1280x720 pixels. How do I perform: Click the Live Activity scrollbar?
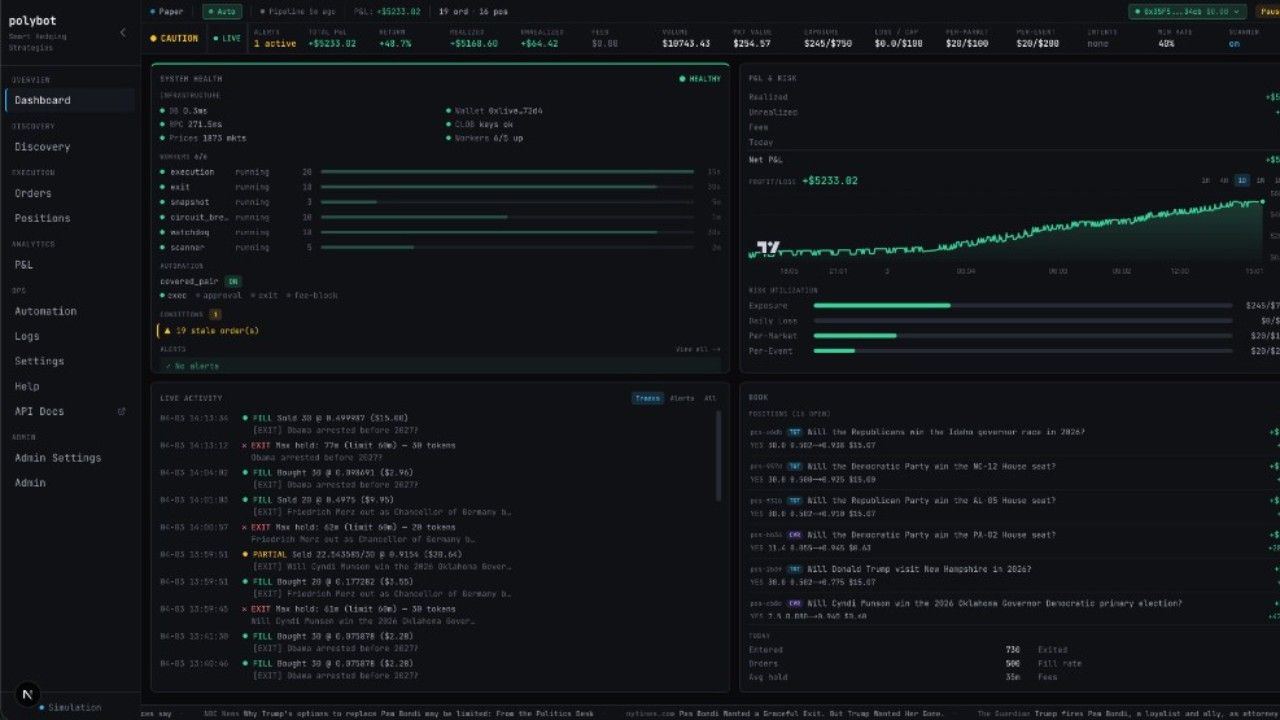coord(718,456)
